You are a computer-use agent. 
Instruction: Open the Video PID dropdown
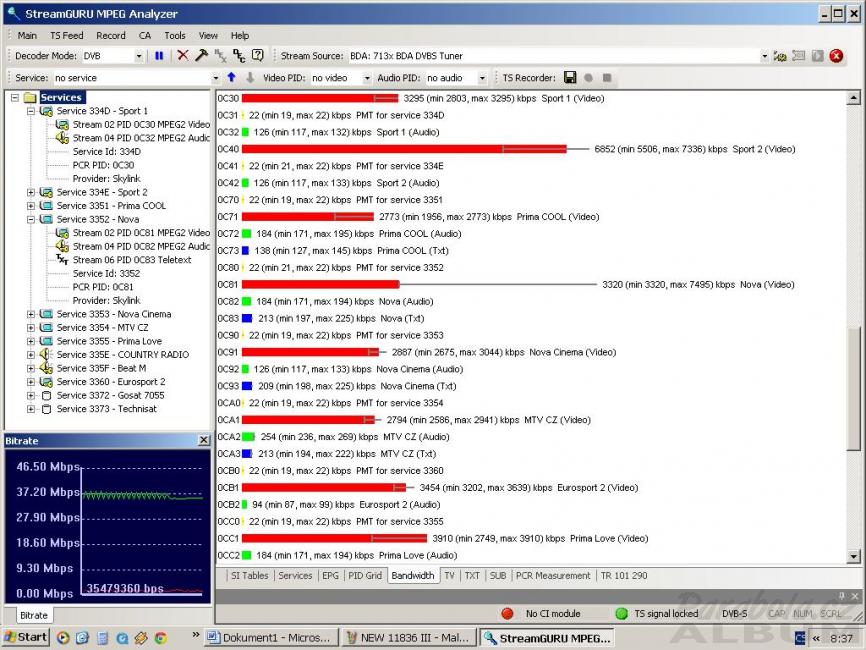point(367,78)
